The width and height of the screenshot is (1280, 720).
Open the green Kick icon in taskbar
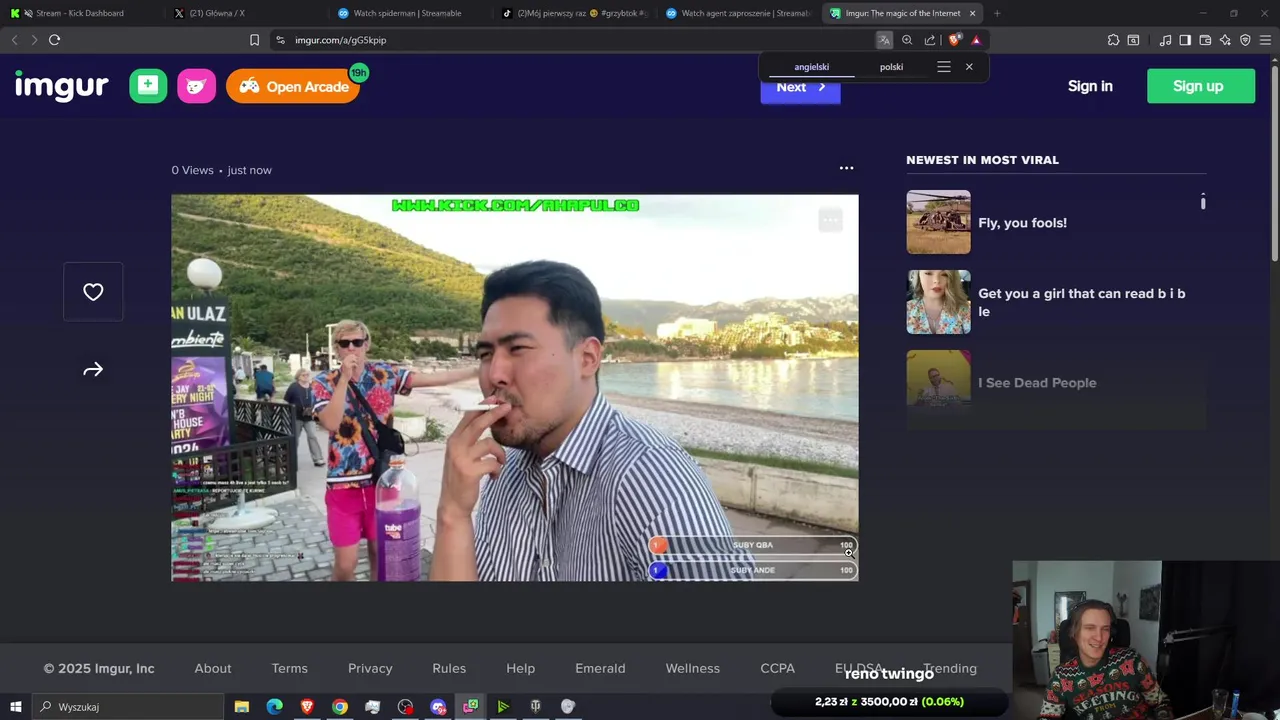(503, 707)
